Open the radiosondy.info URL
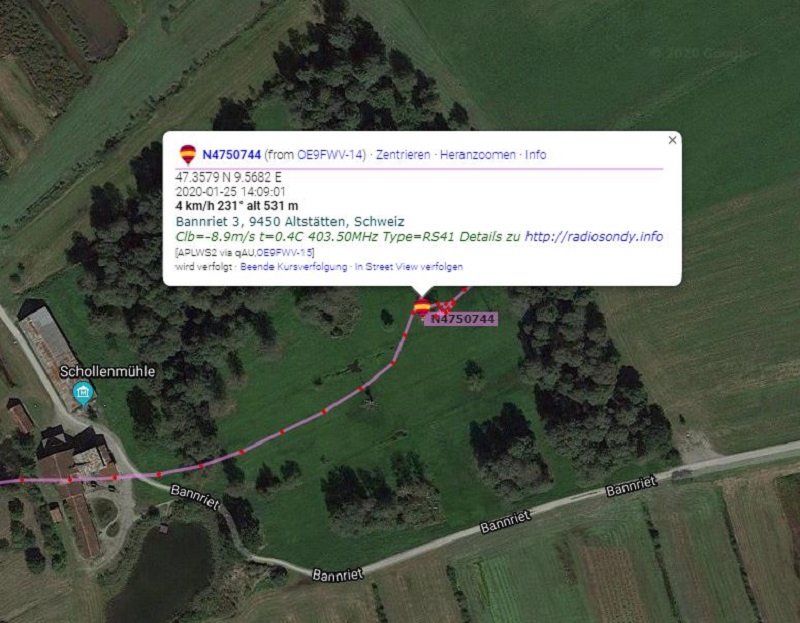This screenshot has width=800, height=623. coord(594,236)
